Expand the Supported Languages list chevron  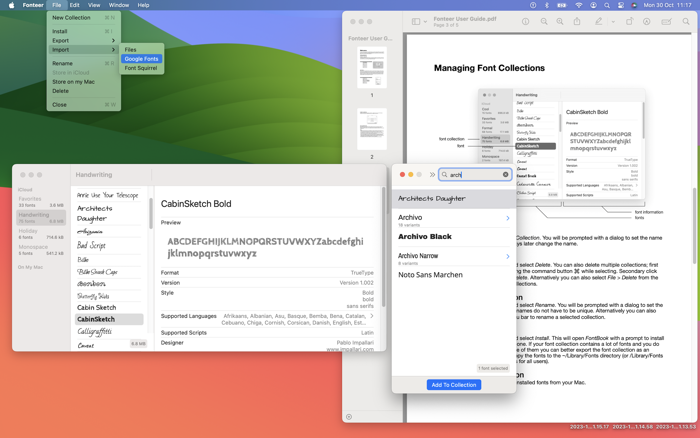pos(371,316)
